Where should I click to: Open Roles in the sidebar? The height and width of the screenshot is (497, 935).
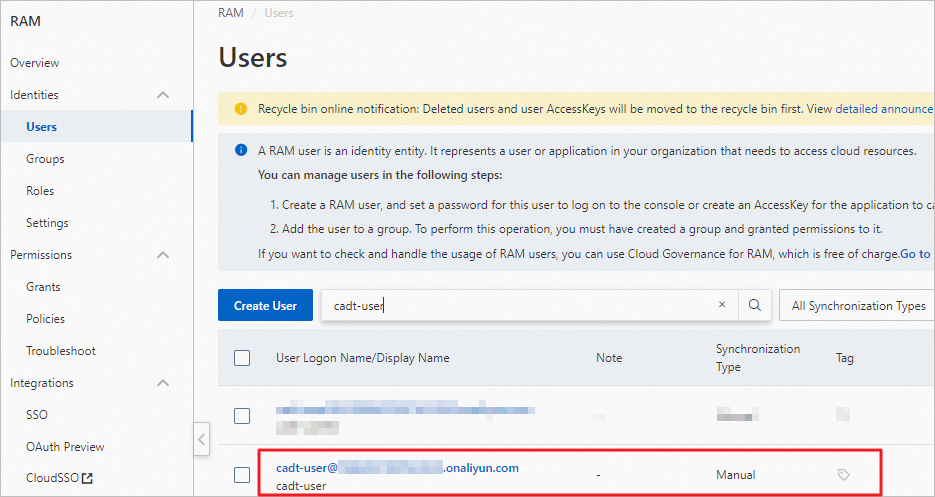coord(40,191)
